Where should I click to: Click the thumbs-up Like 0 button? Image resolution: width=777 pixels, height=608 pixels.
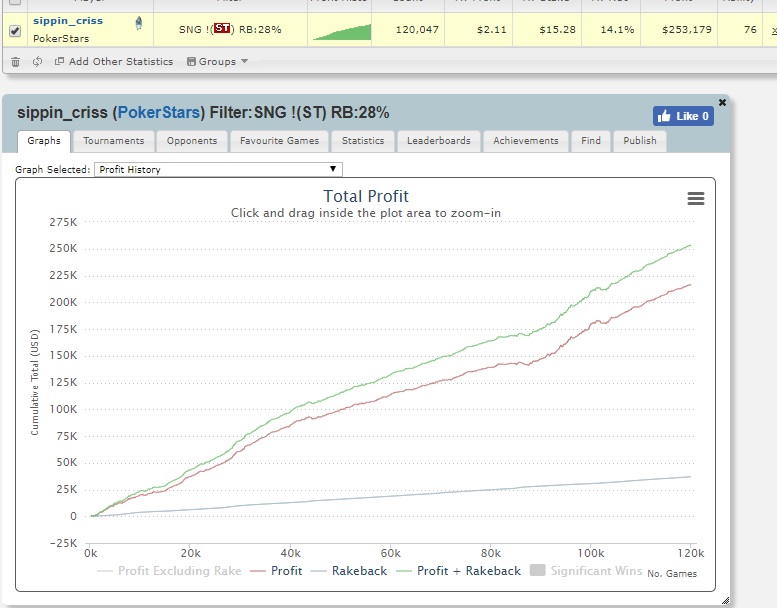click(x=683, y=116)
